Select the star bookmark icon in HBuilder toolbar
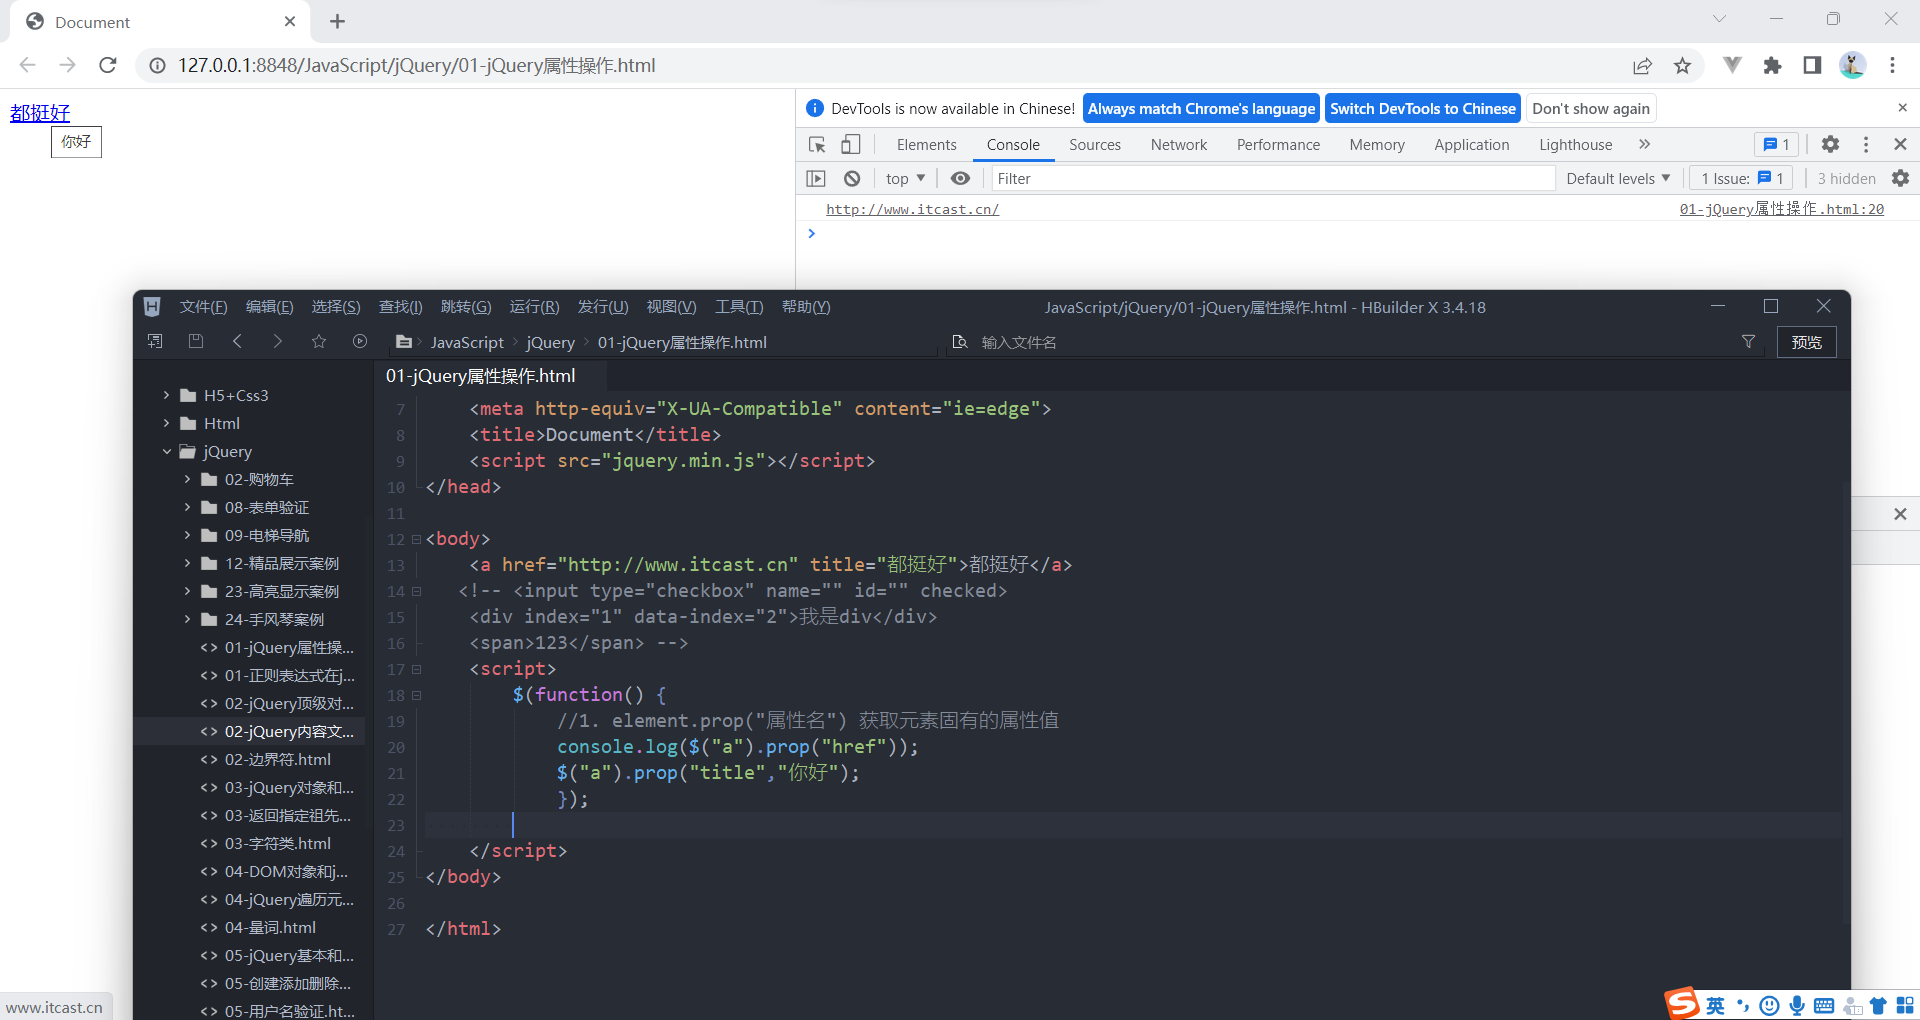The image size is (1920, 1020). click(319, 341)
